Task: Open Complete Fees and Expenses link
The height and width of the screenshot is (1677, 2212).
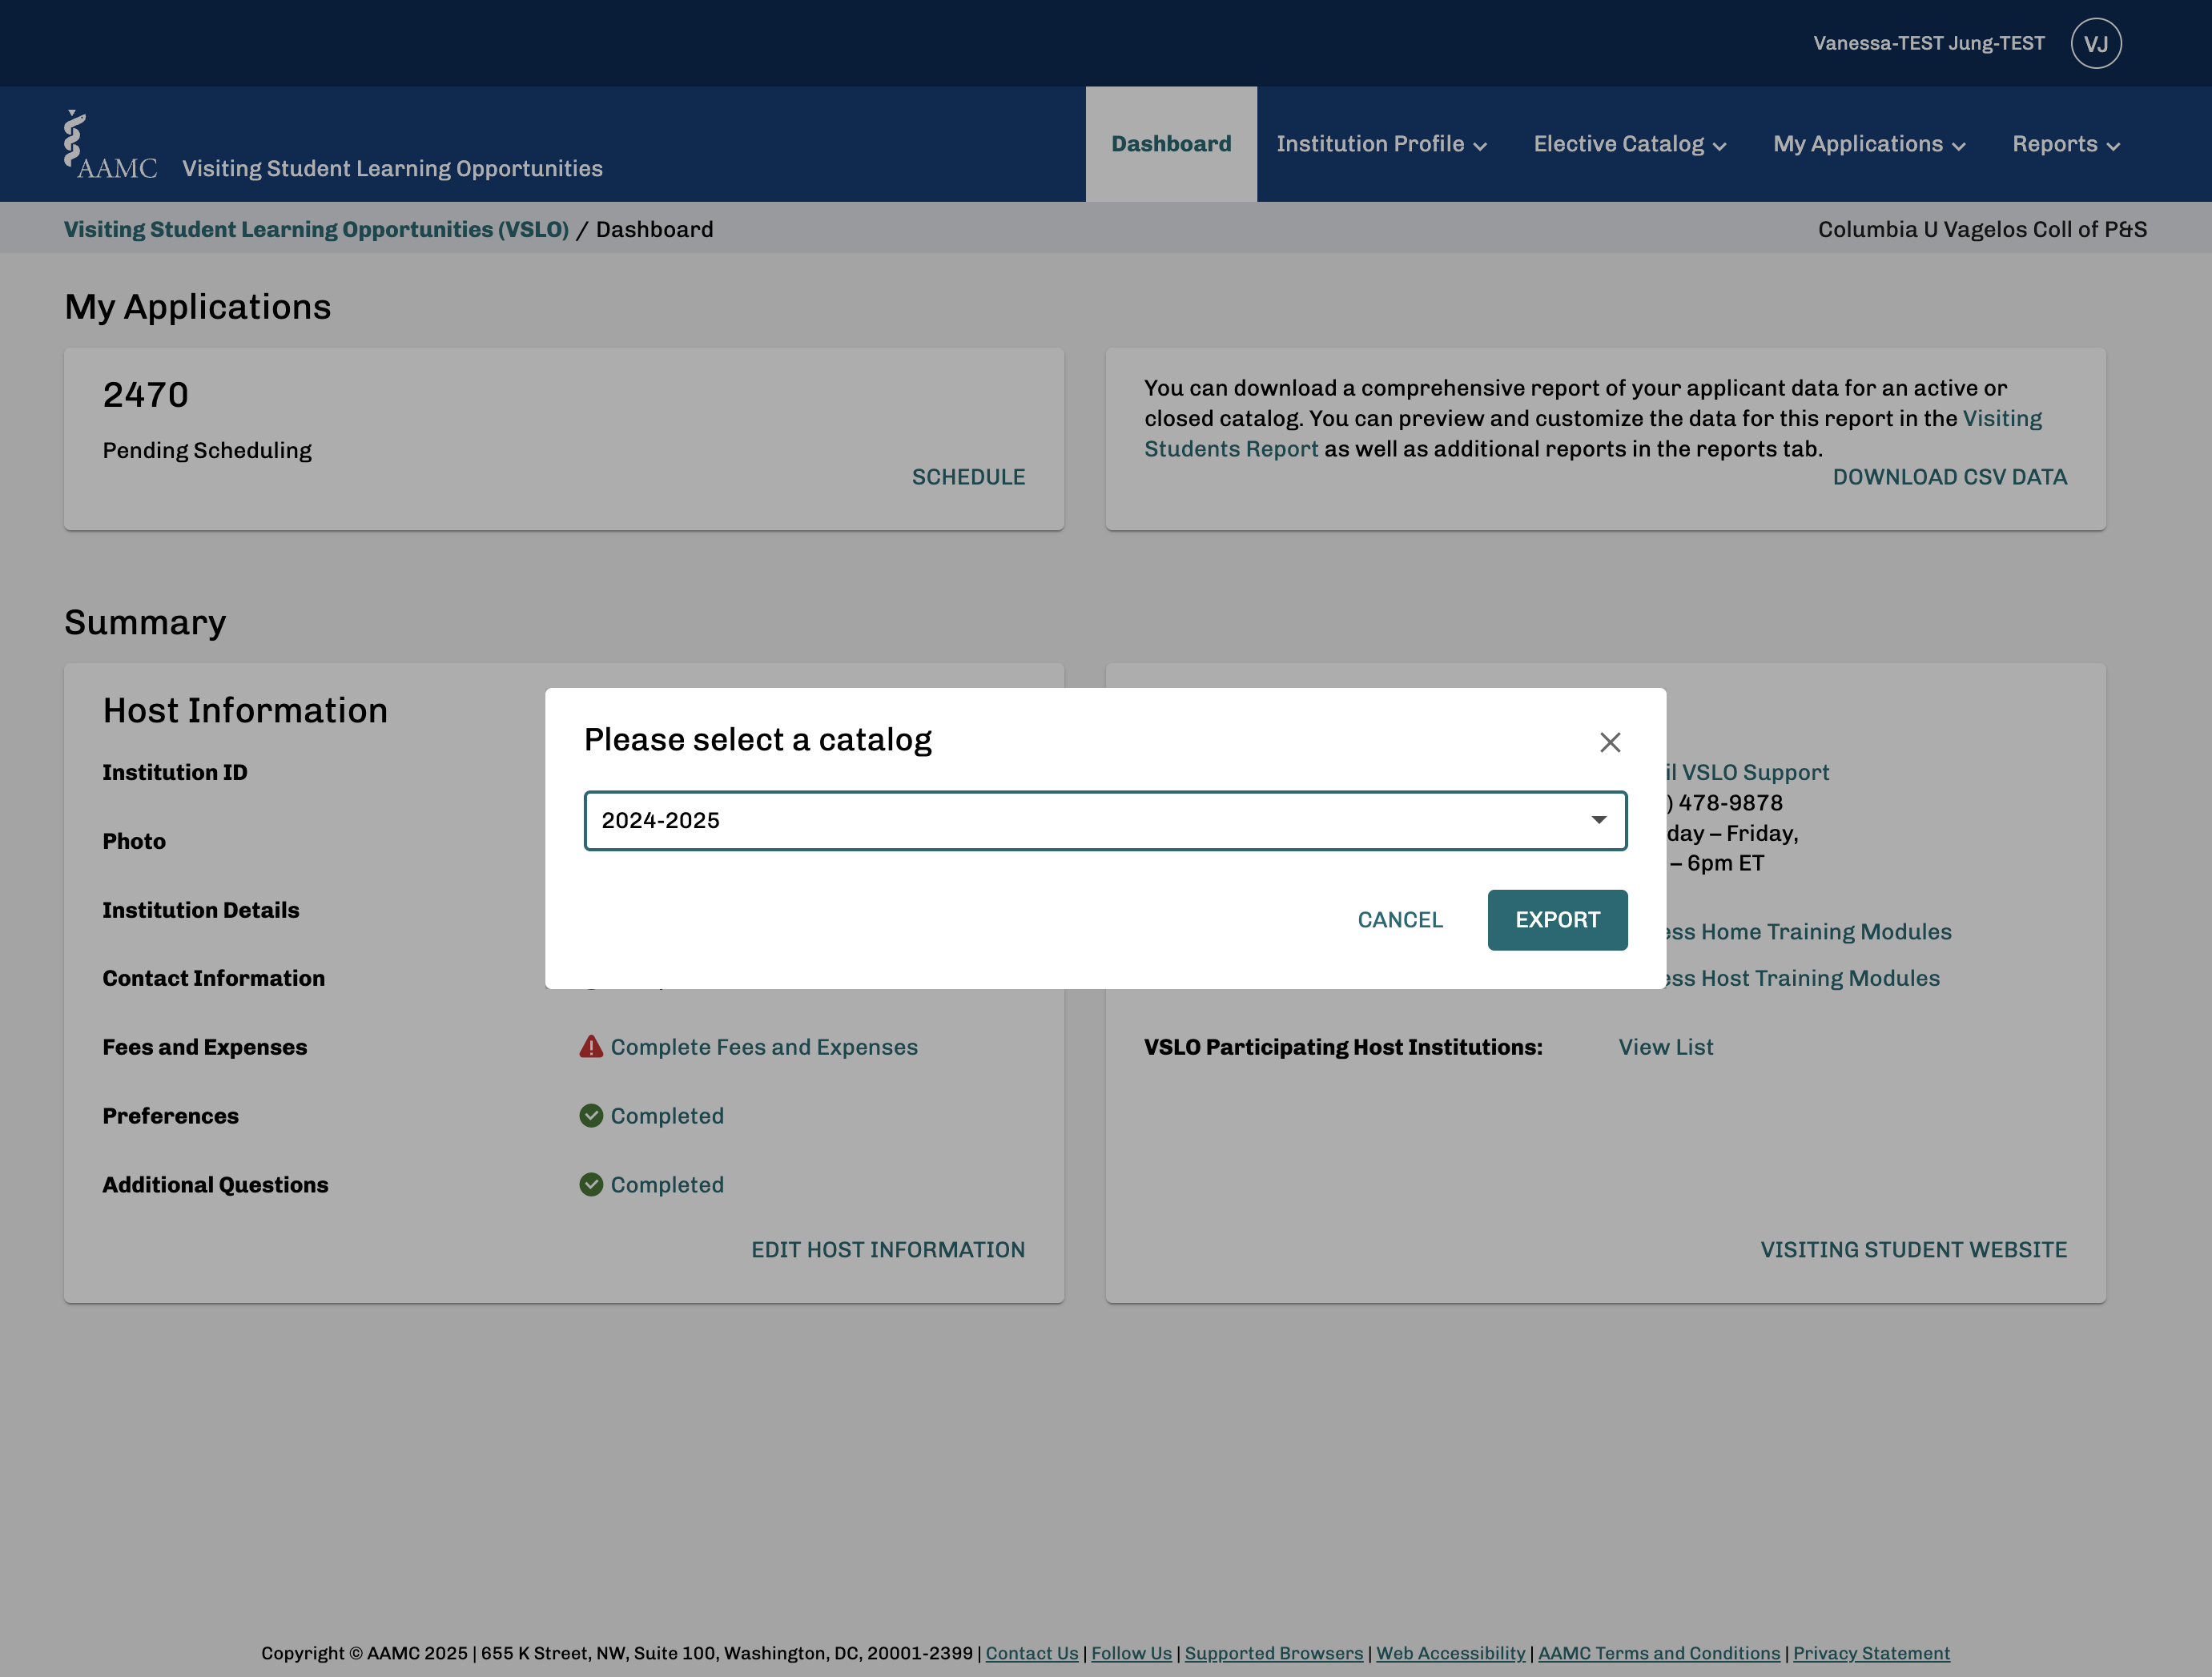Action: click(764, 1047)
